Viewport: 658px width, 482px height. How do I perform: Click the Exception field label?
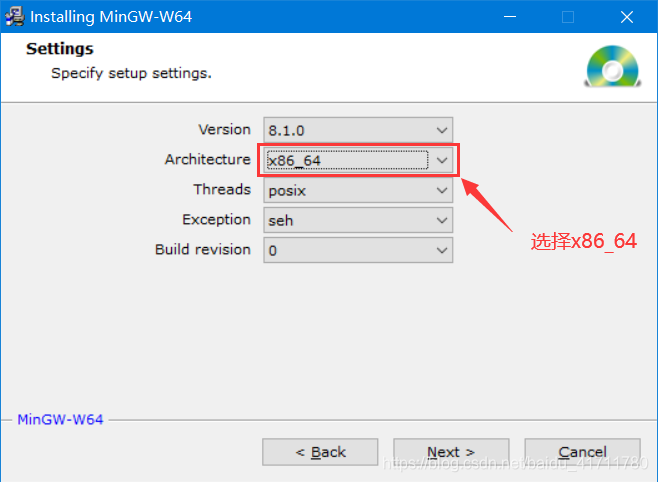[x=217, y=219]
